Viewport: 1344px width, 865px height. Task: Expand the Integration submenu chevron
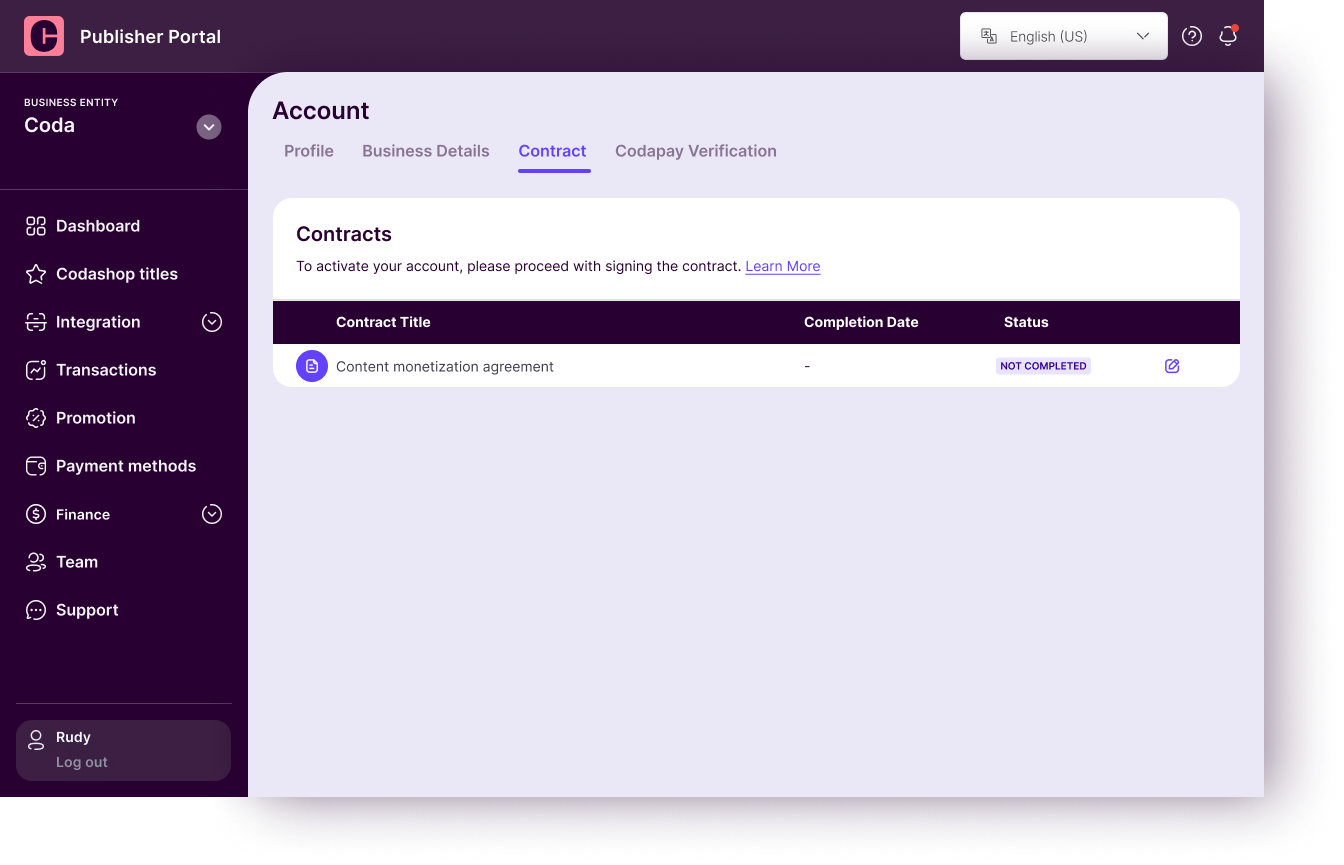[212, 322]
